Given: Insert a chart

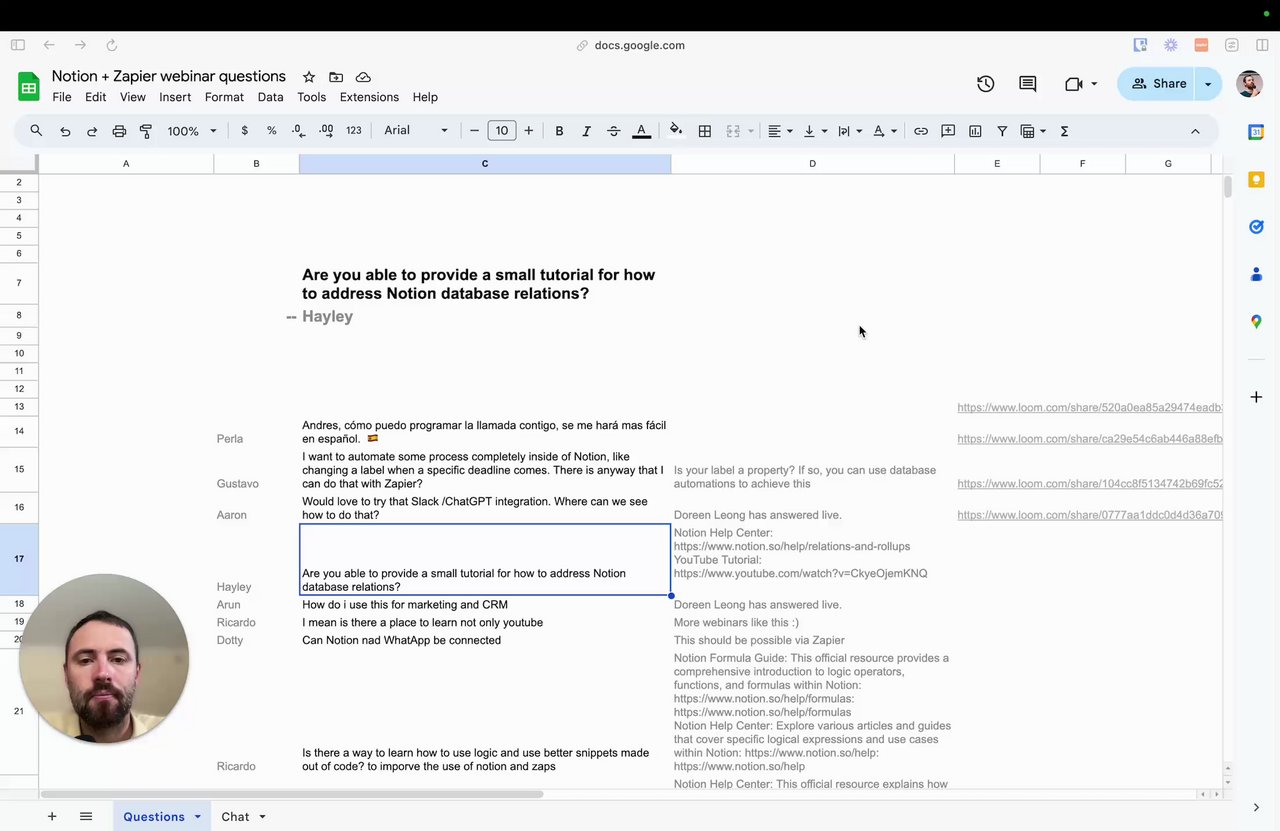Looking at the screenshot, I should [975, 131].
